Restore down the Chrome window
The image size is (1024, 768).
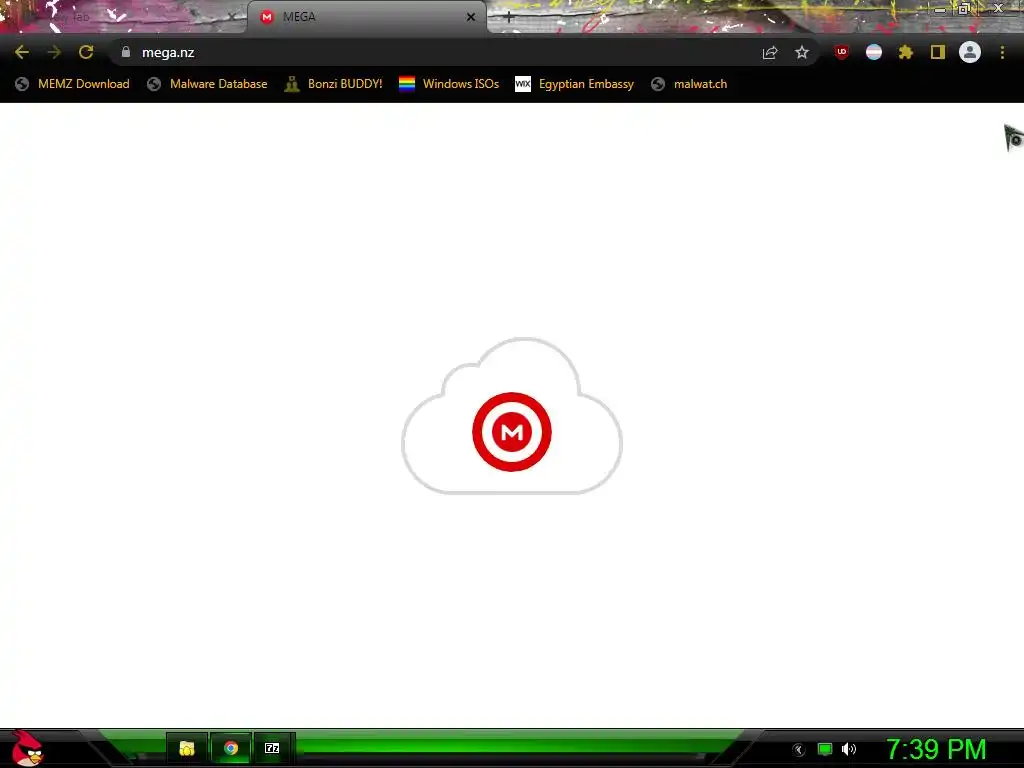pyautogui.click(x=964, y=8)
